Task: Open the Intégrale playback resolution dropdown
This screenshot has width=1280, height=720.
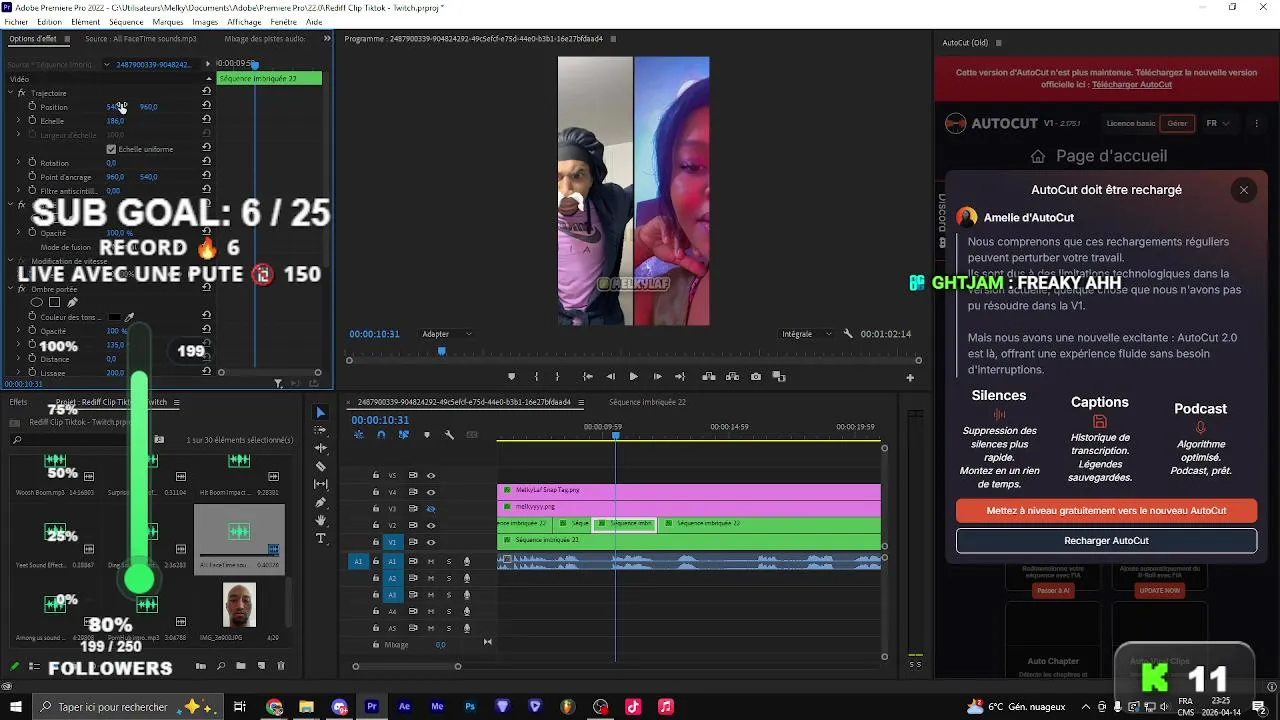Action: [x=808, y=334]
